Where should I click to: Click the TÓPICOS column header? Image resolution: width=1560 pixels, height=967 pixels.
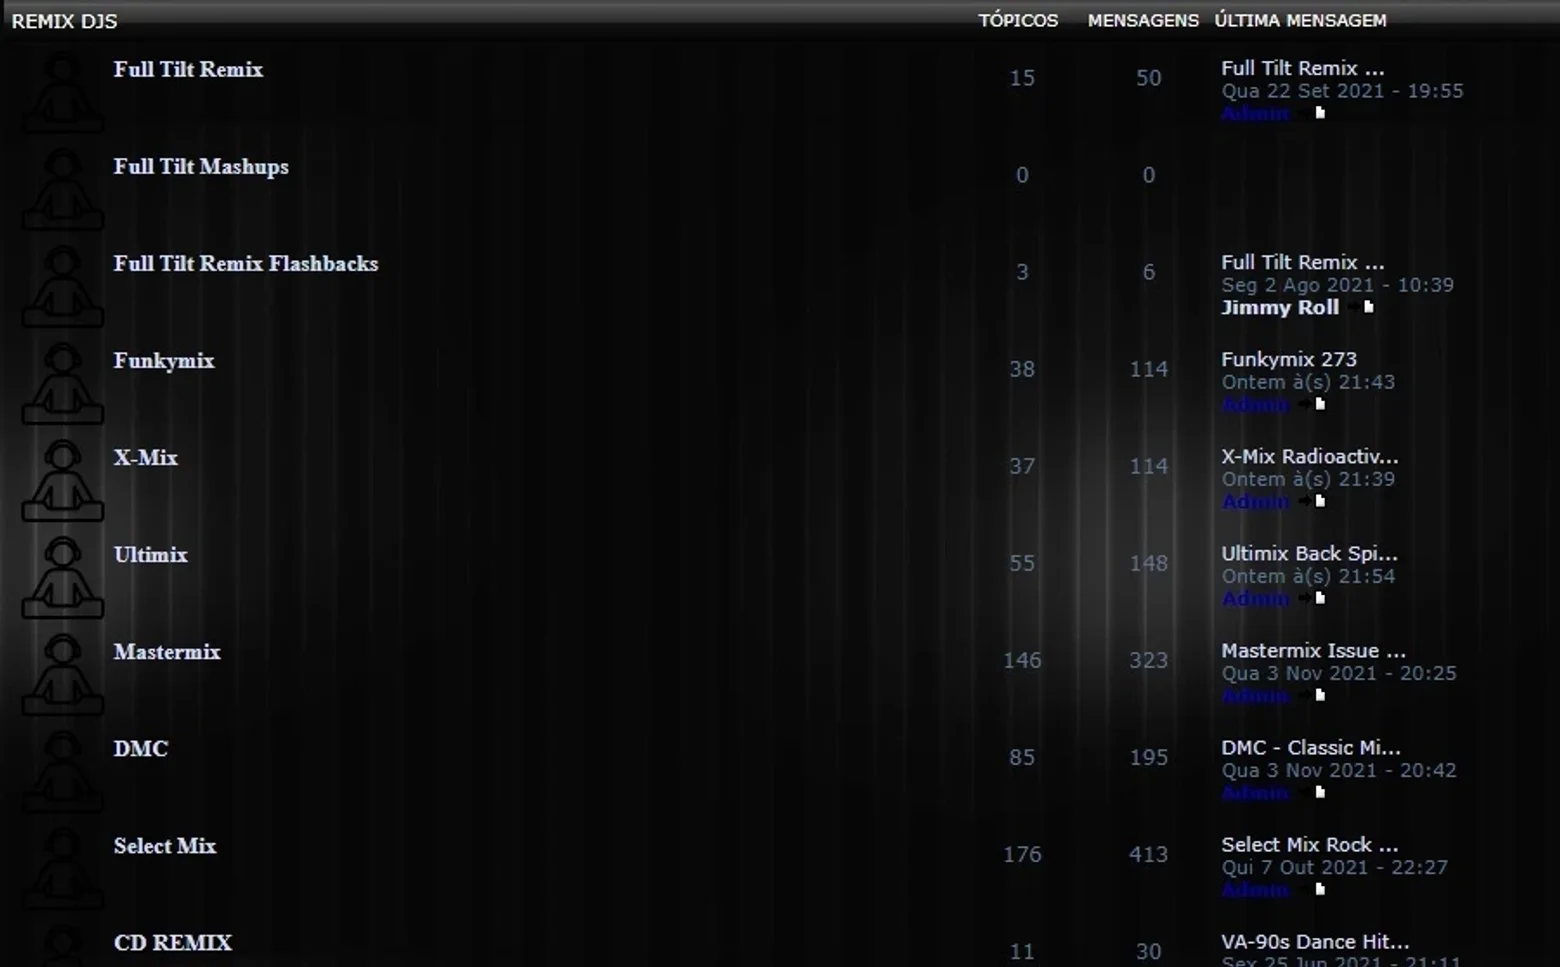(x=1018, y=20)
